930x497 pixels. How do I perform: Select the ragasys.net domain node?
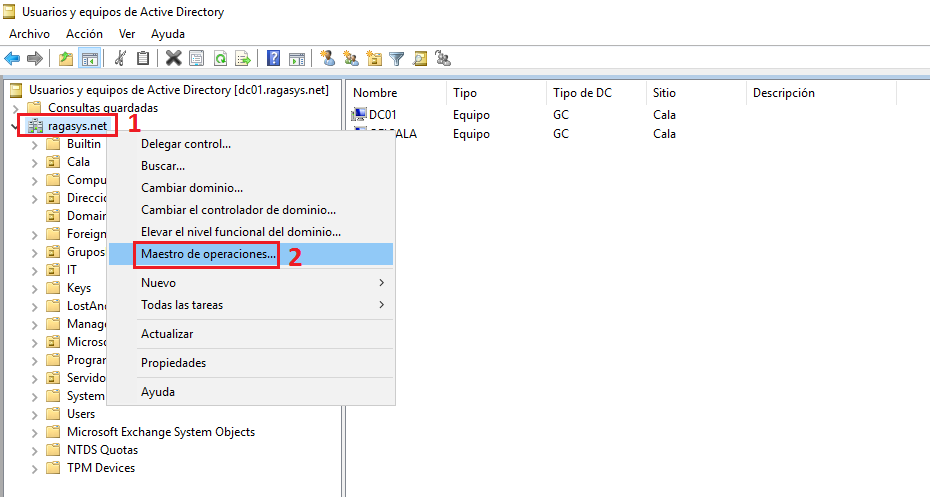(78, 126)
